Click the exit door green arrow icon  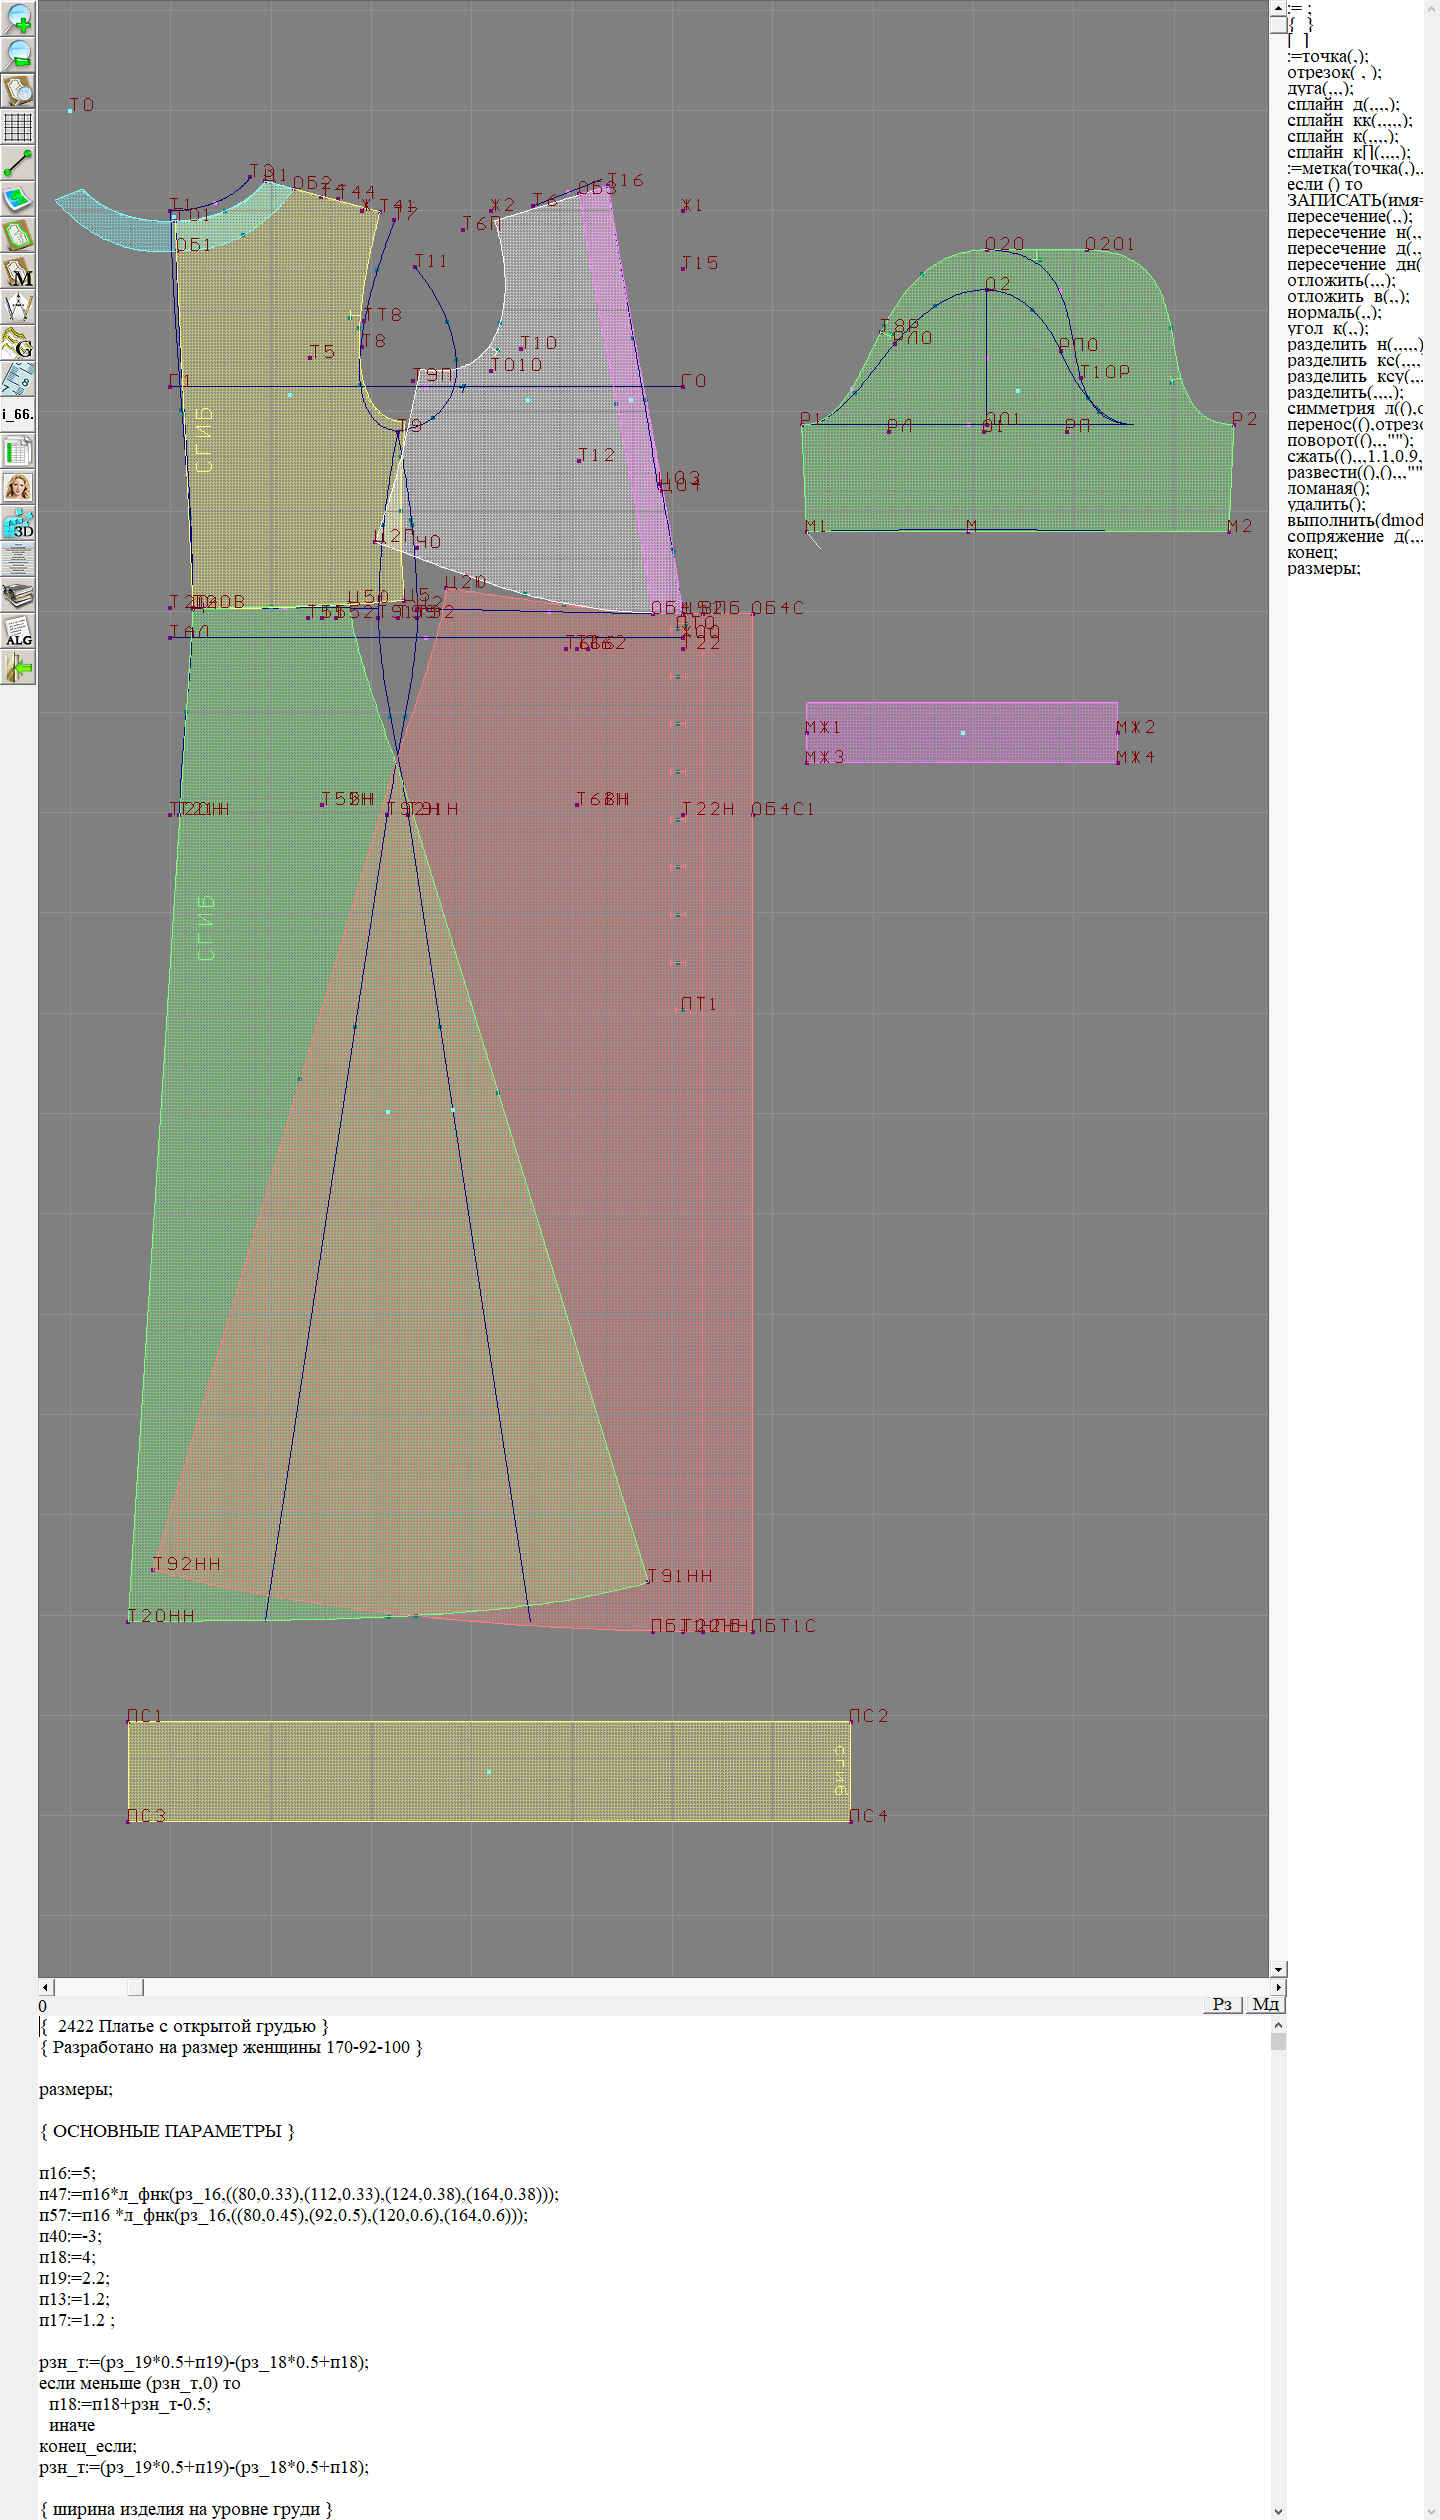(x=18, y=667)
